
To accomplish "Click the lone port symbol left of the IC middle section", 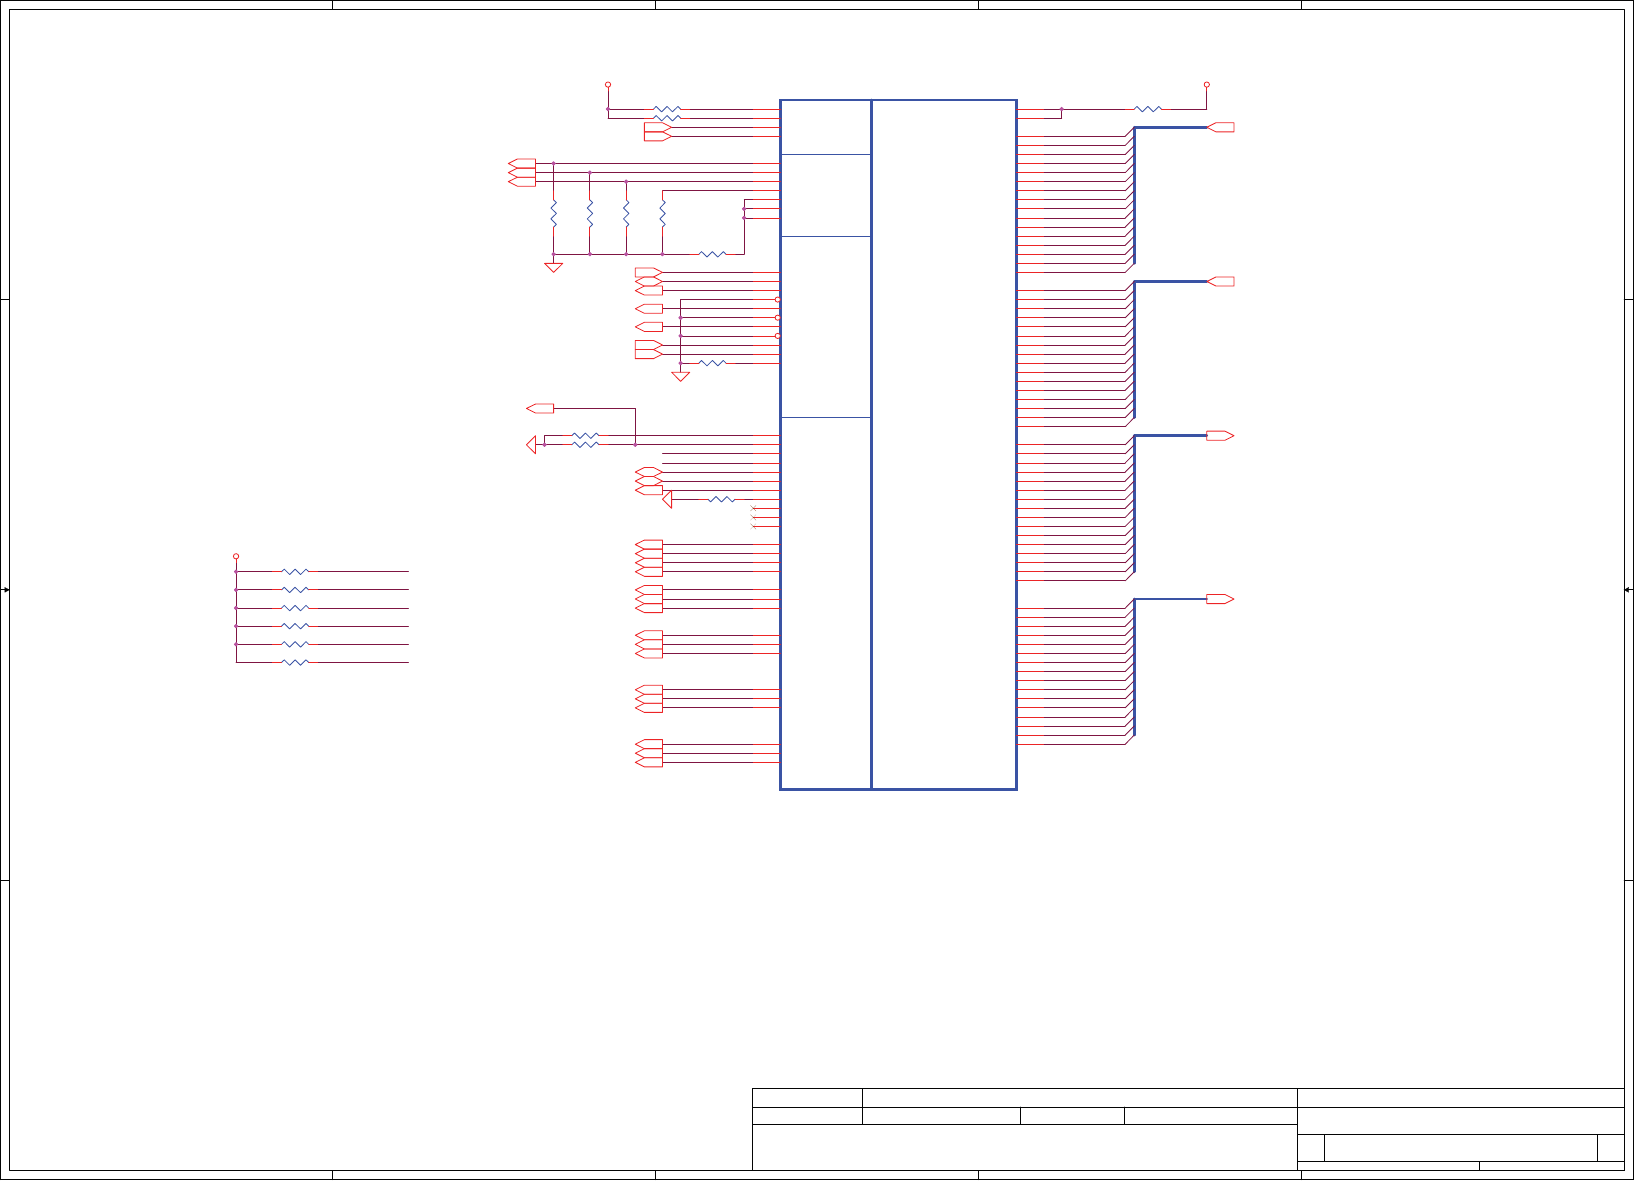I will [x=540, y=408].
